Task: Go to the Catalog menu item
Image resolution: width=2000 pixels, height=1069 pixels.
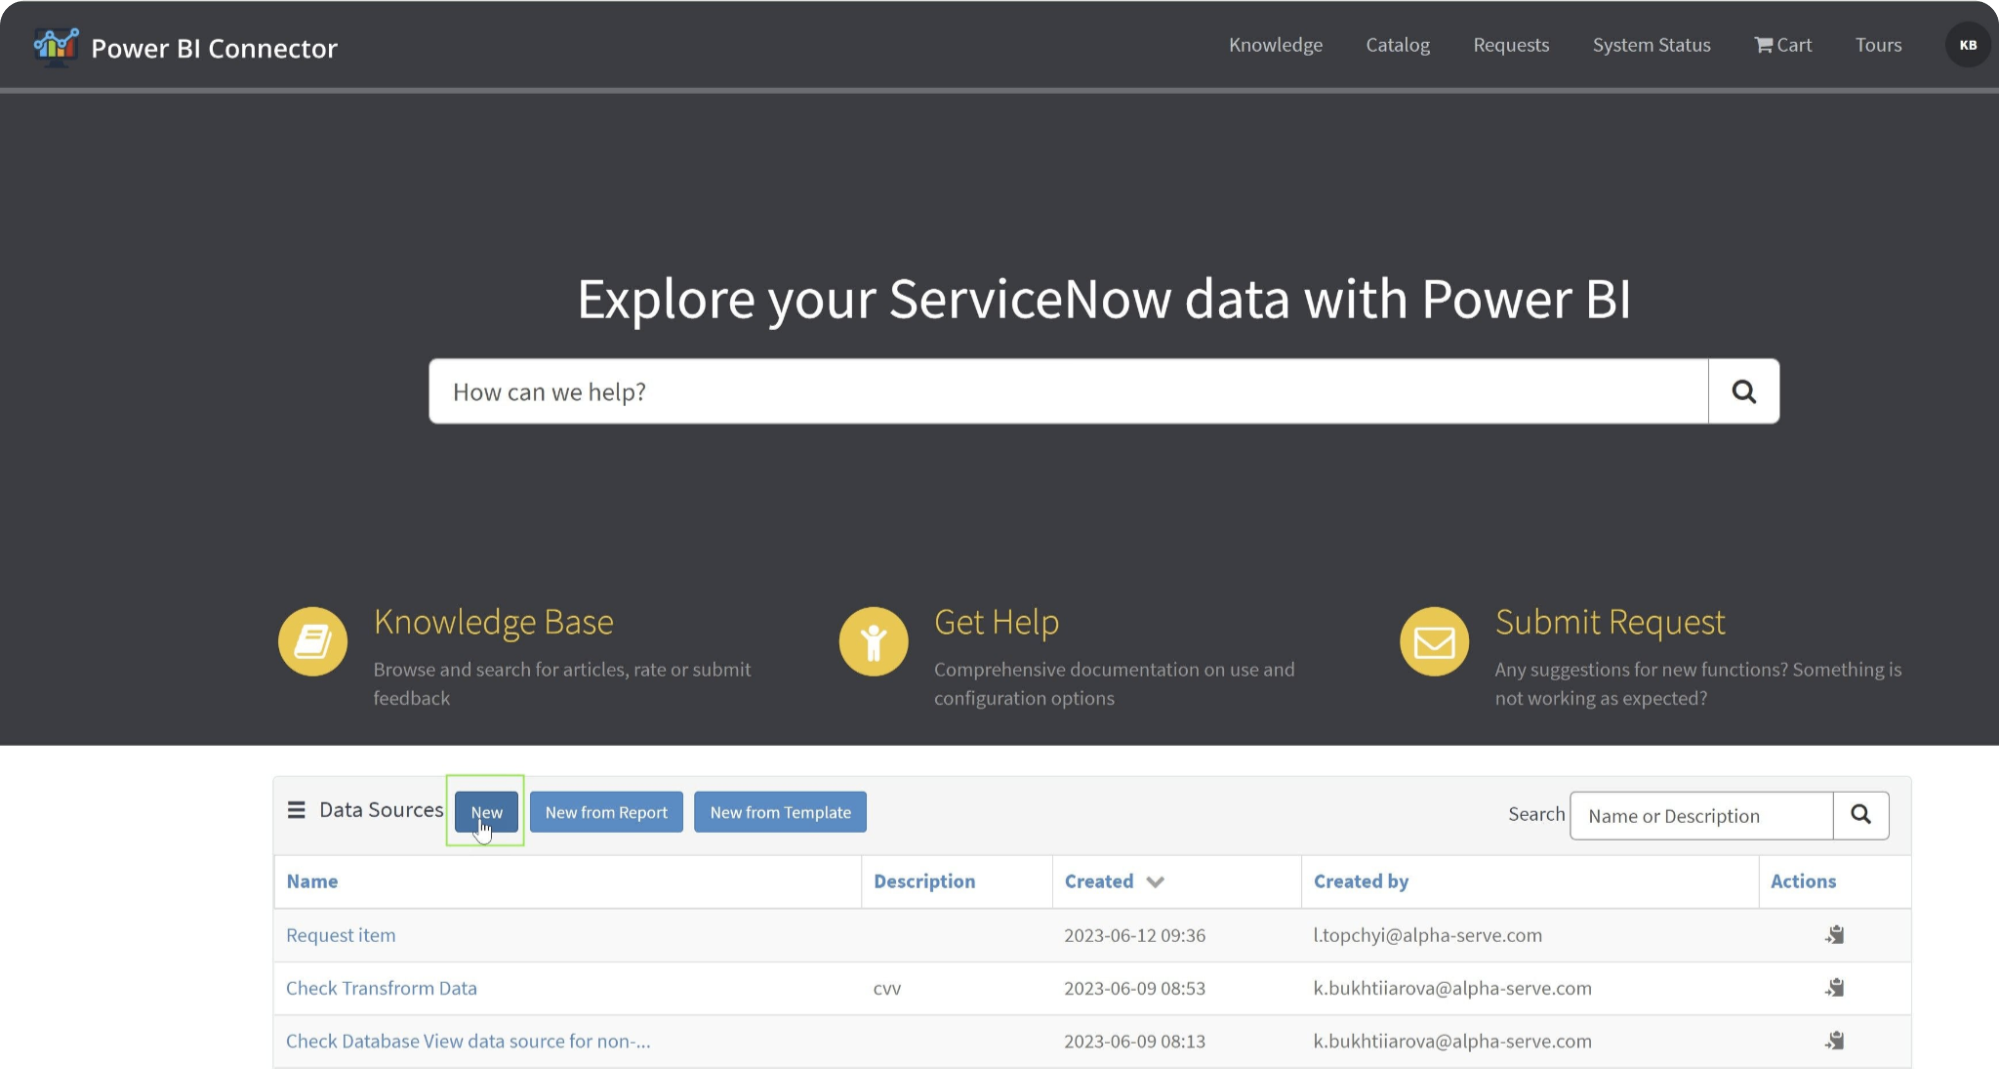Action: [1397, 45]
